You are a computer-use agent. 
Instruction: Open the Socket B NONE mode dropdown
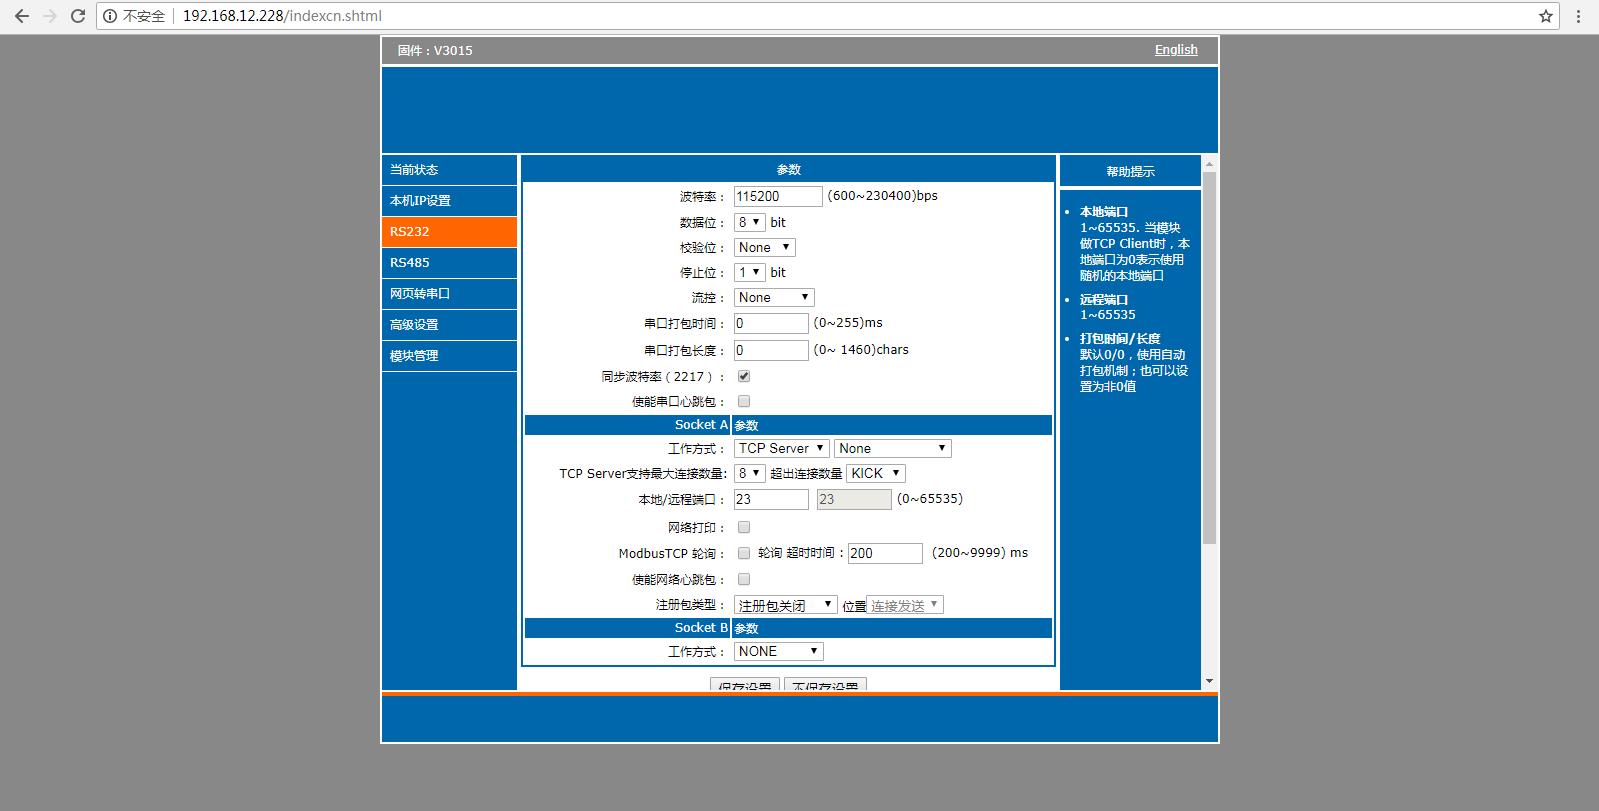(x=778, y=651)
